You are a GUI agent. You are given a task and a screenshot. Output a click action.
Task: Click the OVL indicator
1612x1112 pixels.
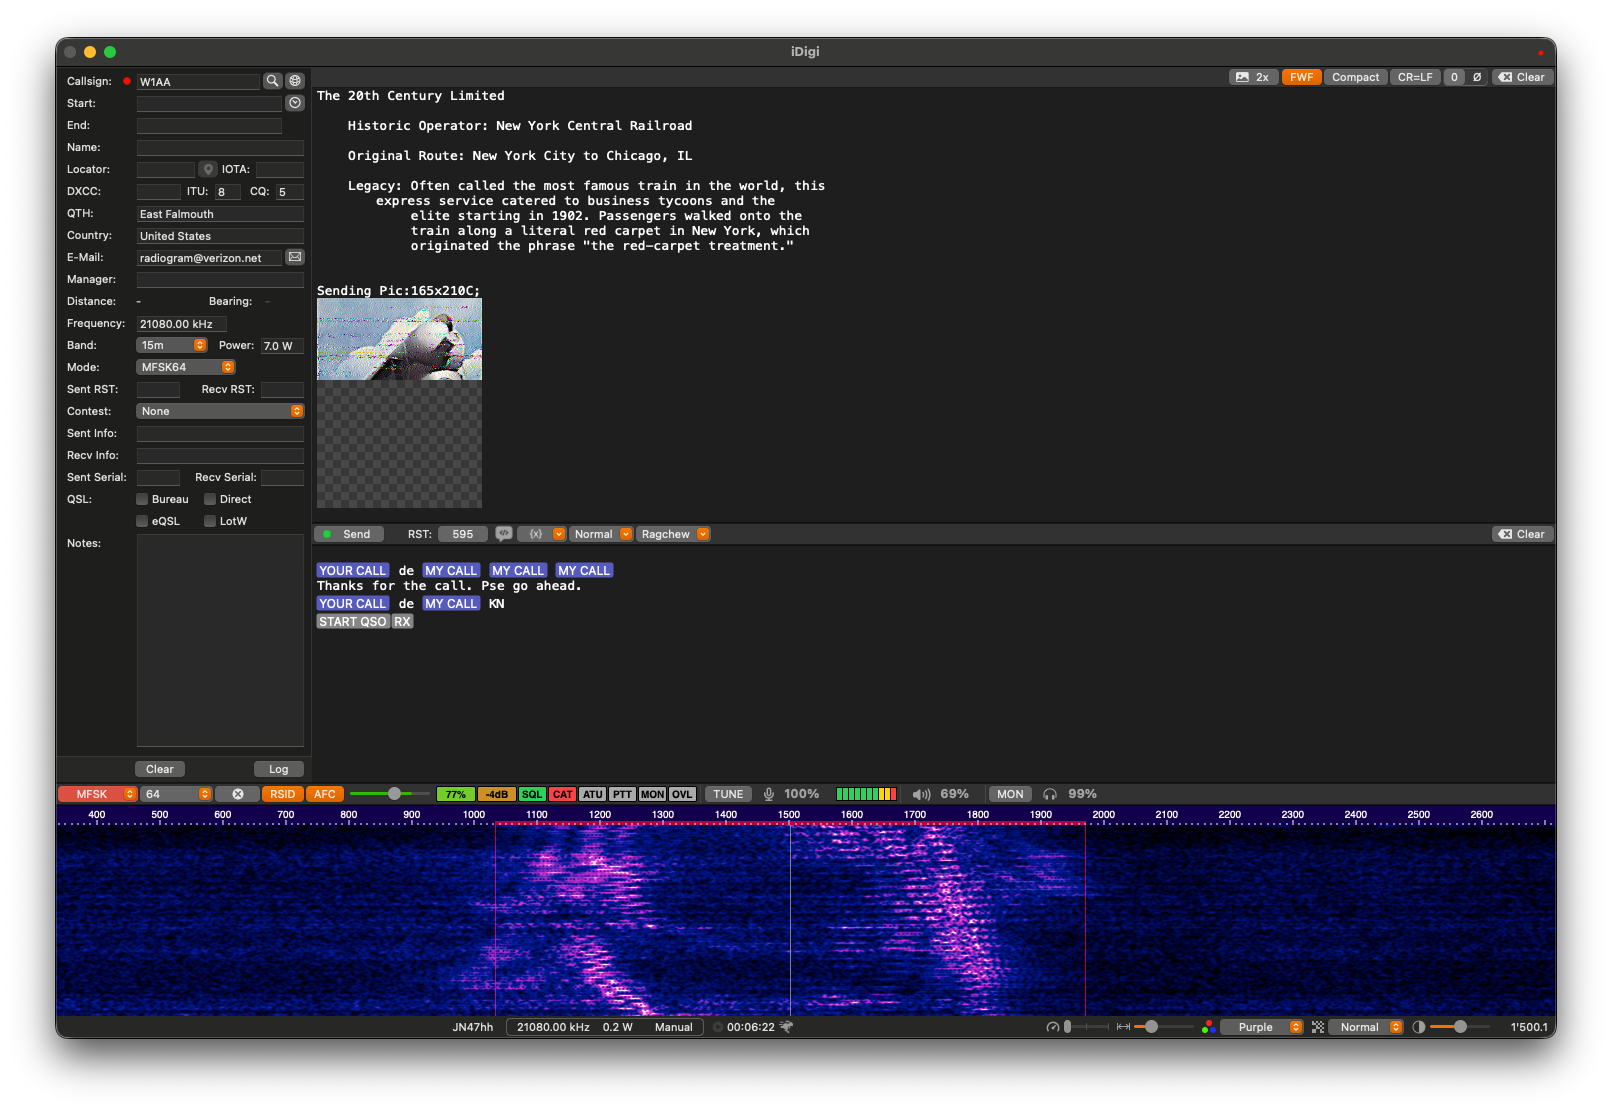682,794
